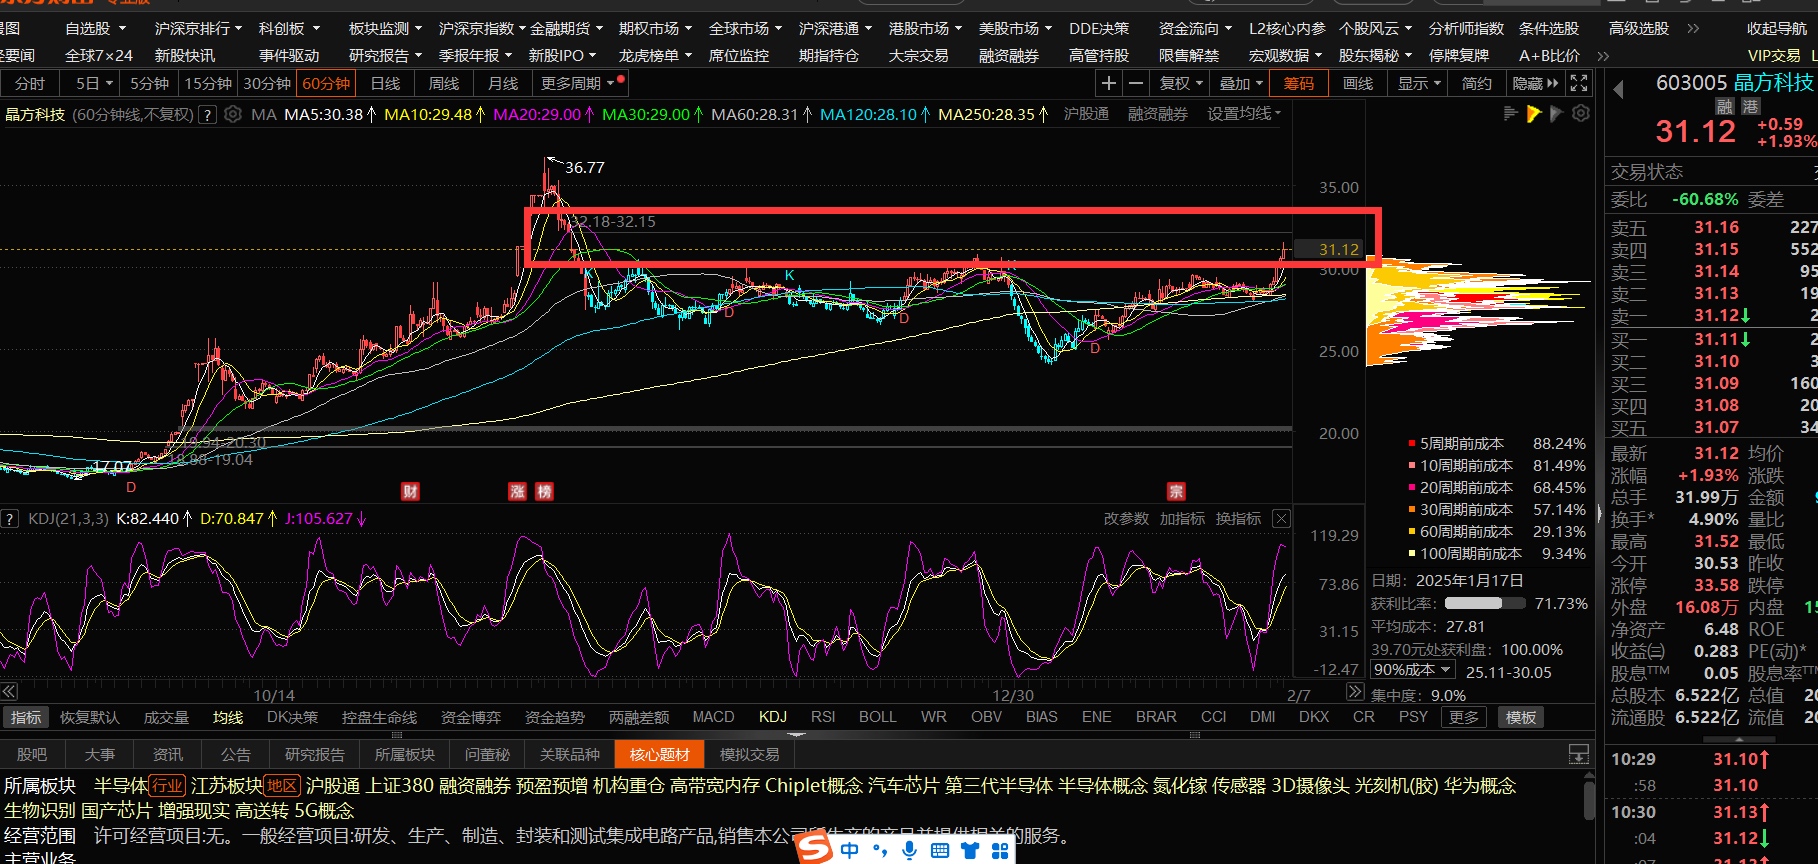Screen dimensions: 1818x864
Task: Open 更多周期 dropdown
Action: [x=582, y=84]
